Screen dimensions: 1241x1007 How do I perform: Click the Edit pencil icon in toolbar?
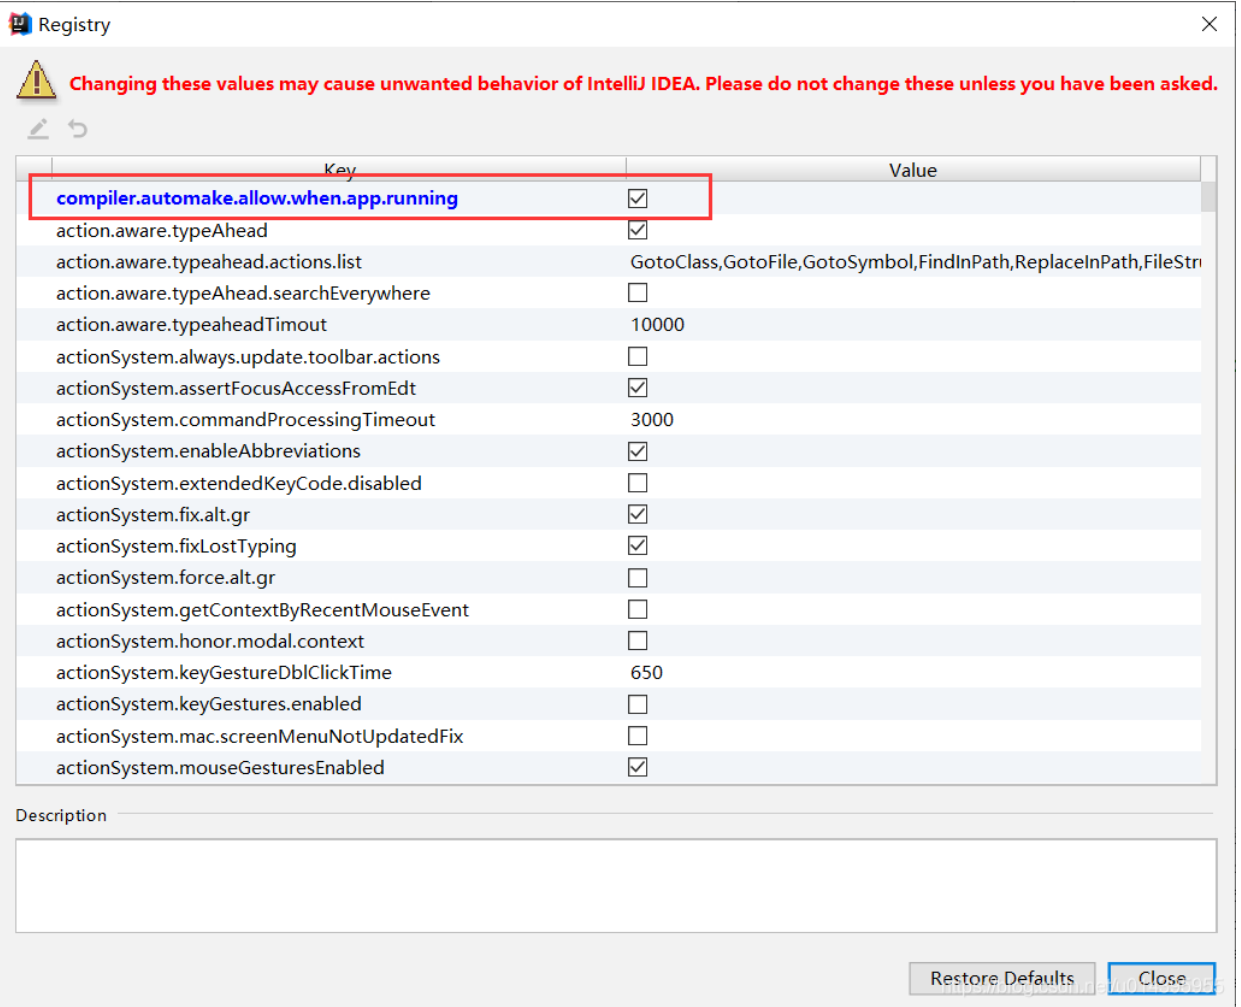coord(38,128)
